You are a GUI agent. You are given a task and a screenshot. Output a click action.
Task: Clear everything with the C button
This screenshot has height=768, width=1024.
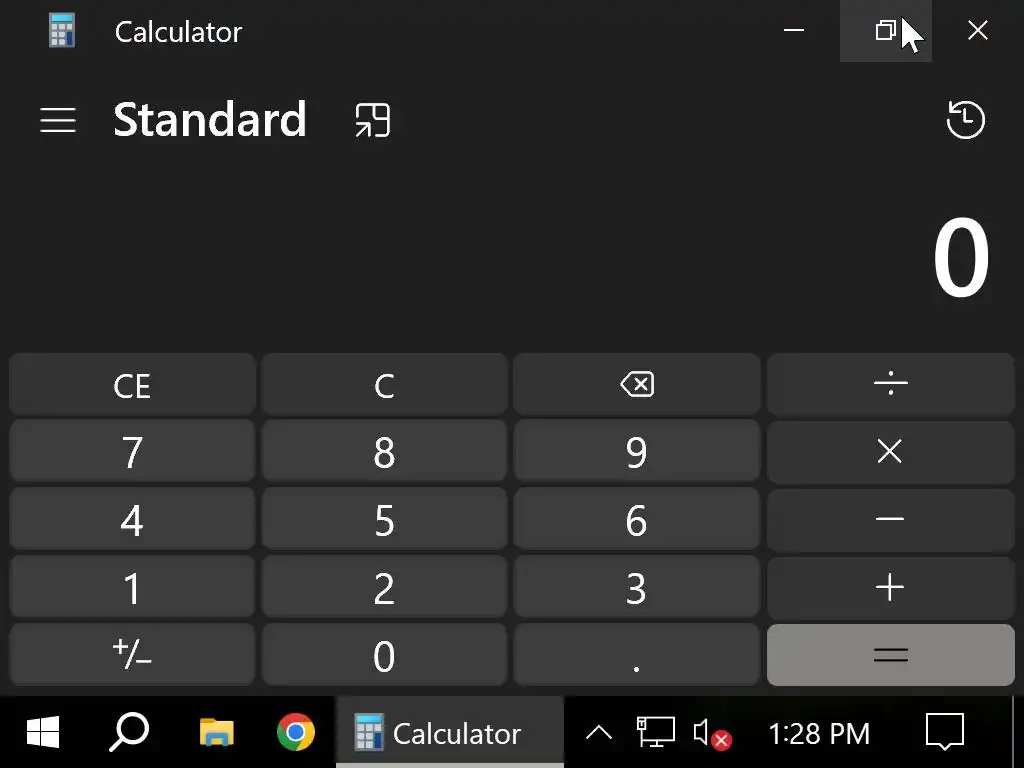384,384
